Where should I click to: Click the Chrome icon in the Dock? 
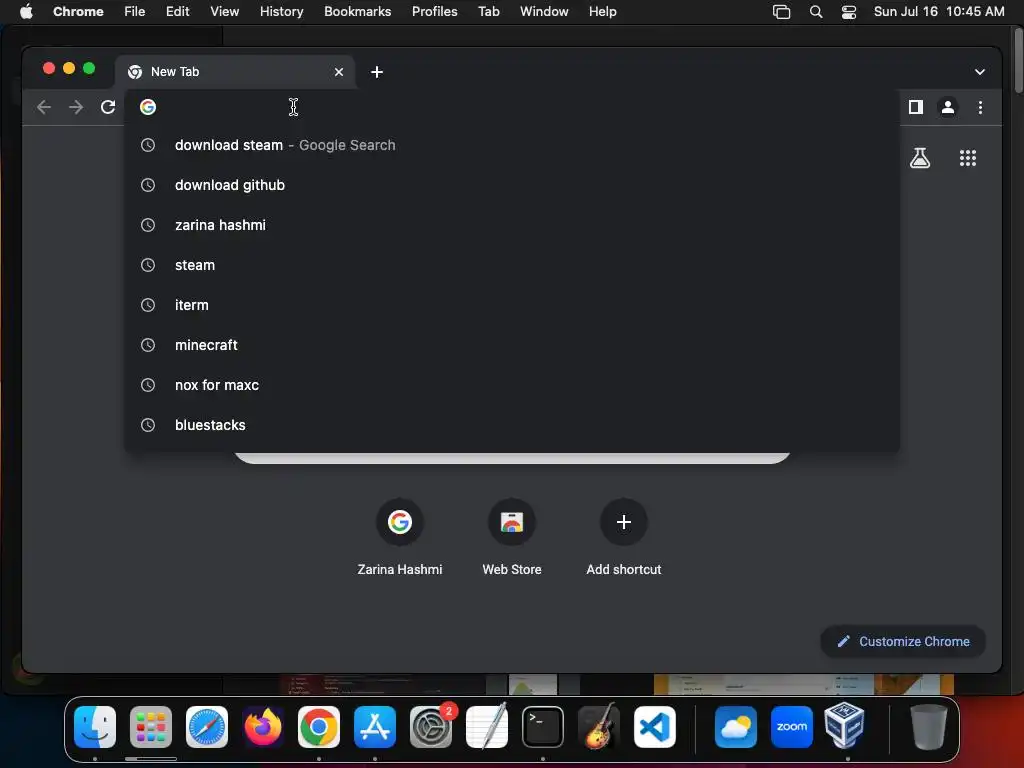319,727
